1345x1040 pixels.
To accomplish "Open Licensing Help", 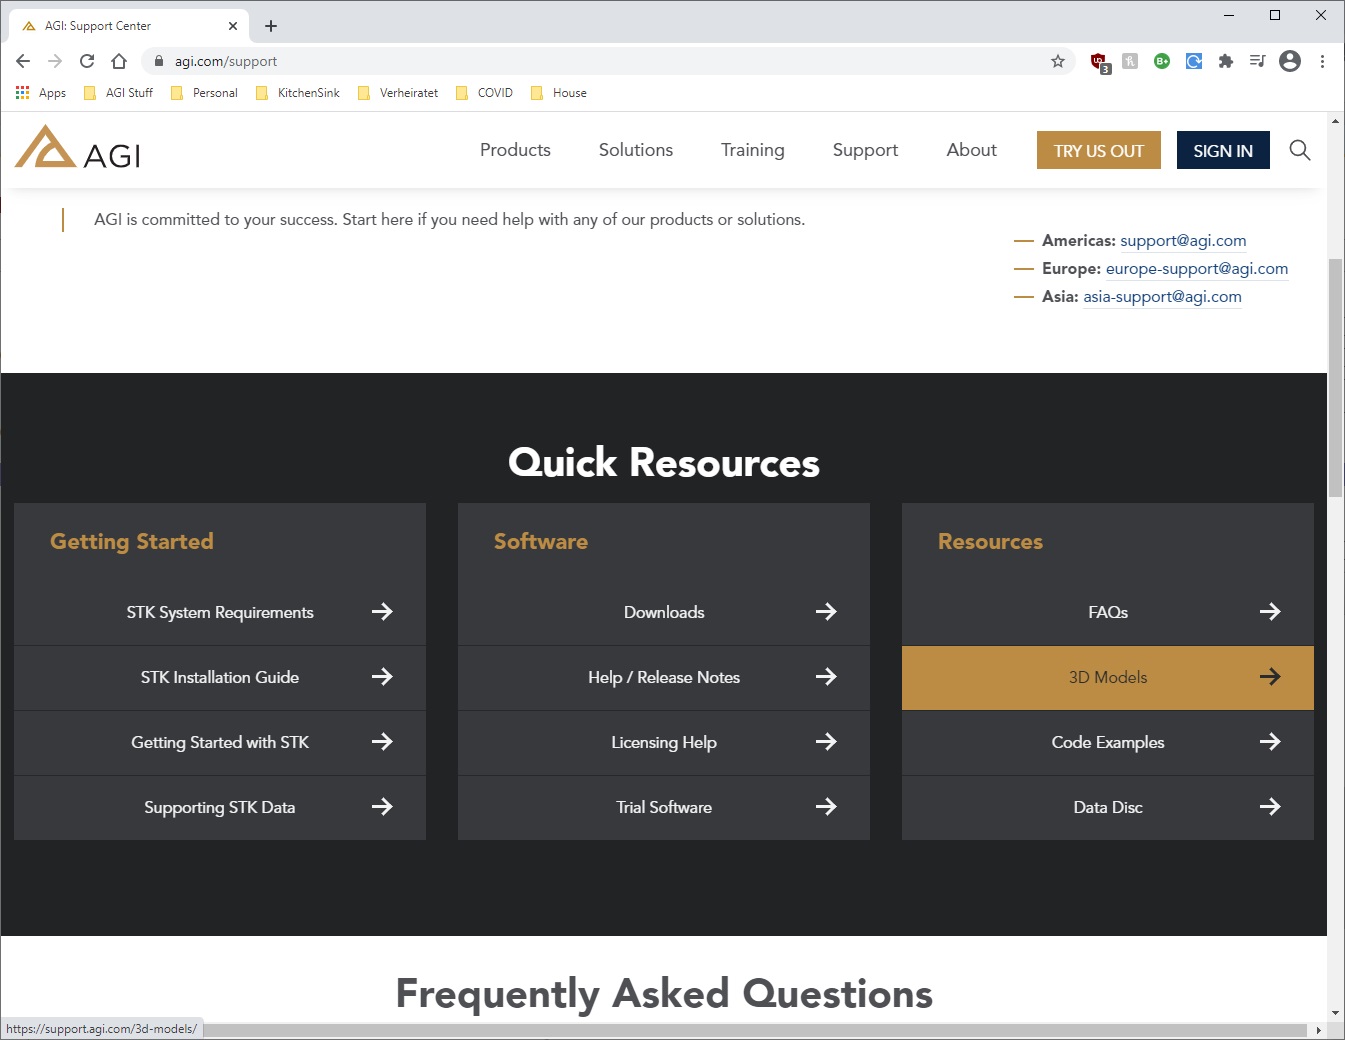I will pos(664,743).
